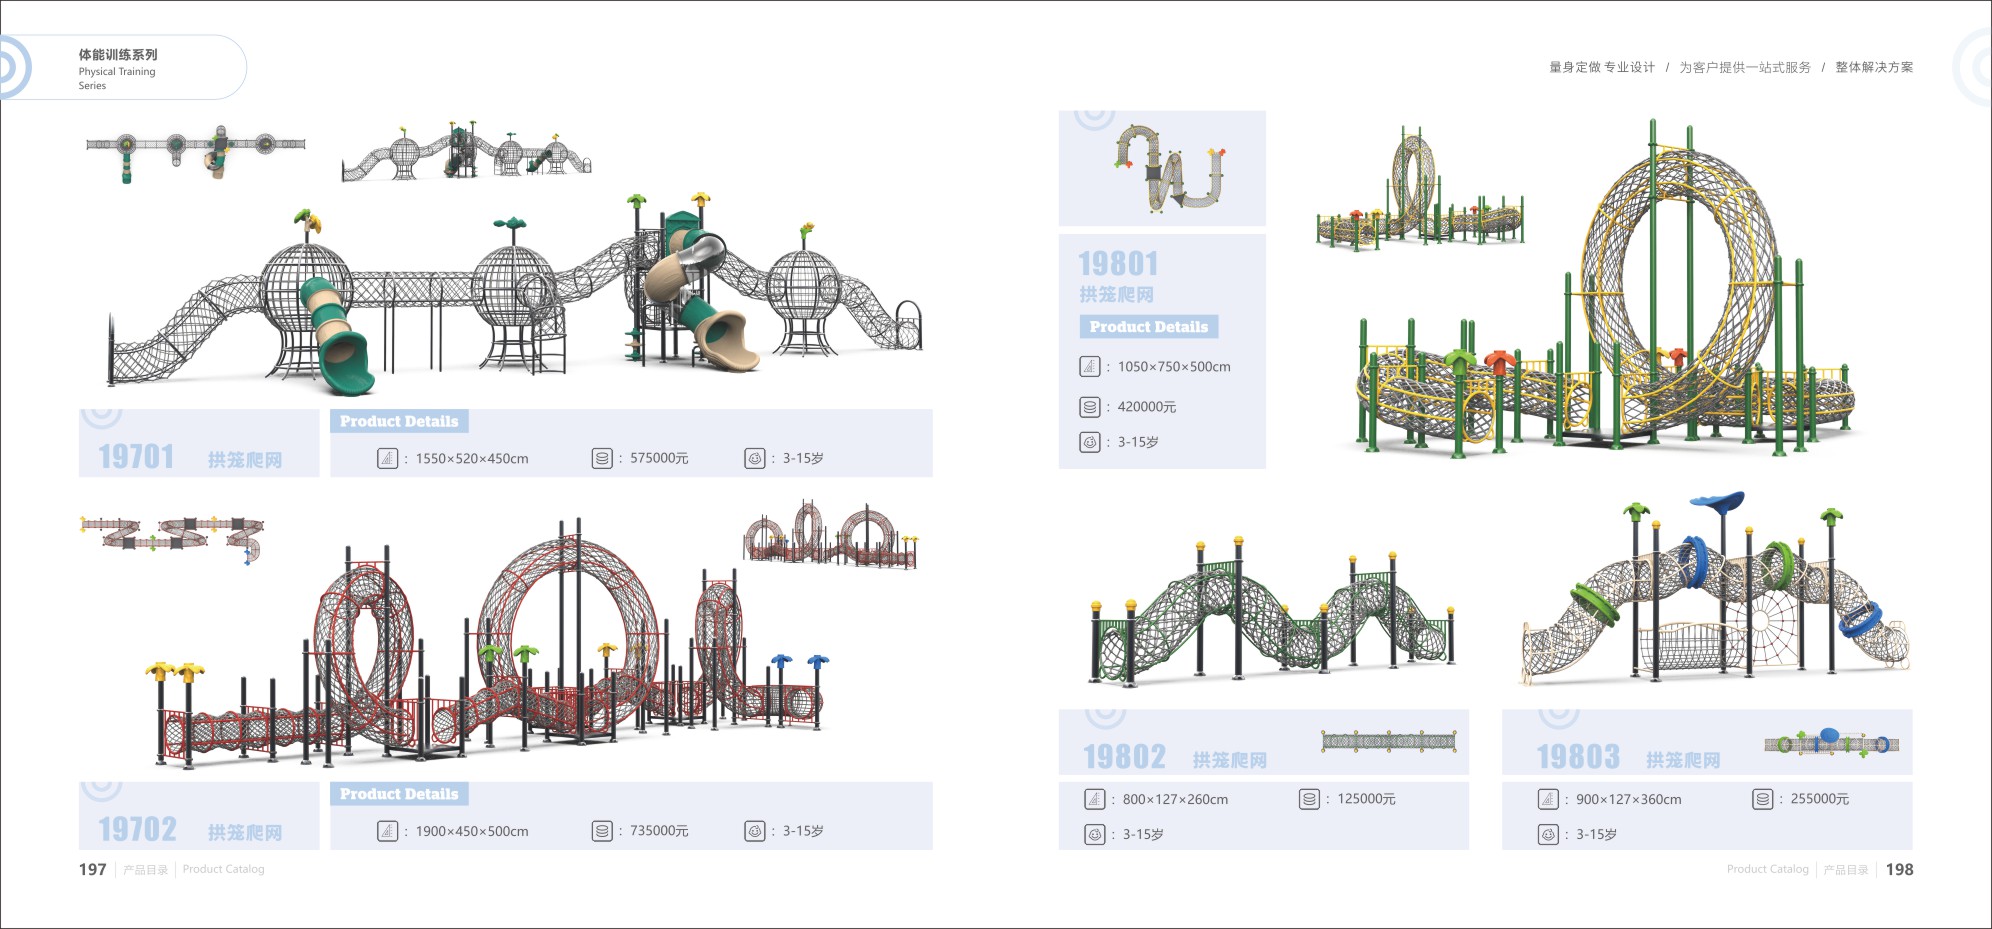Click the product number 19701 heading
Viewport: 1992px width, 929px height.
[x=137, y=457]
